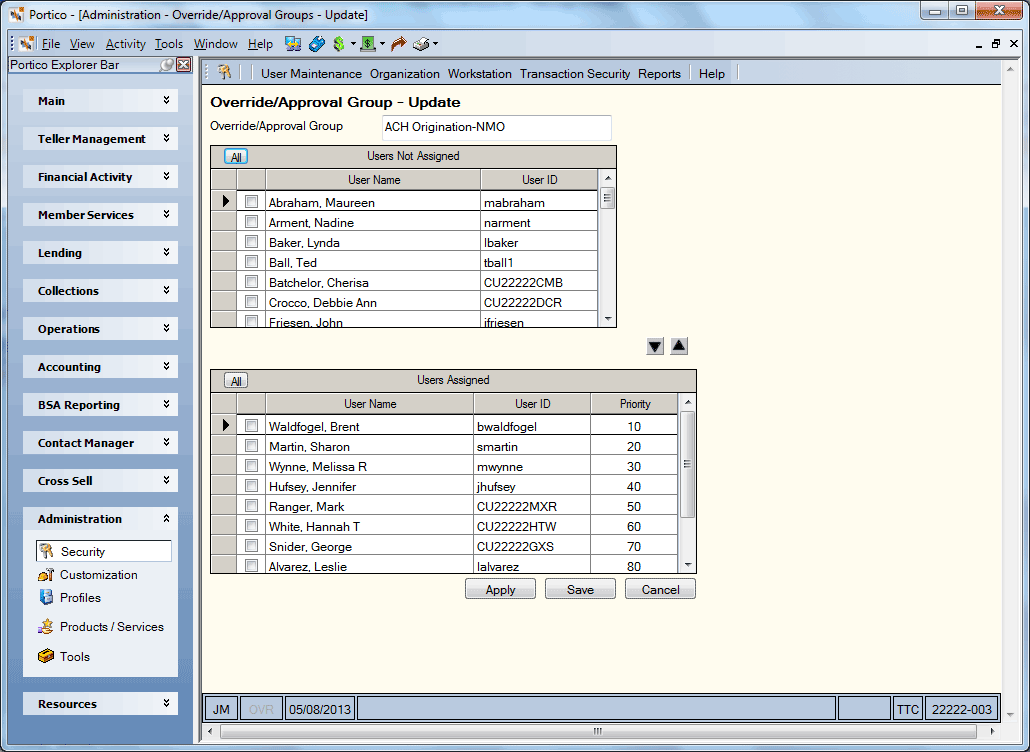Open the File menu
Screen dimensions: 1030x752
coord(51,44)
